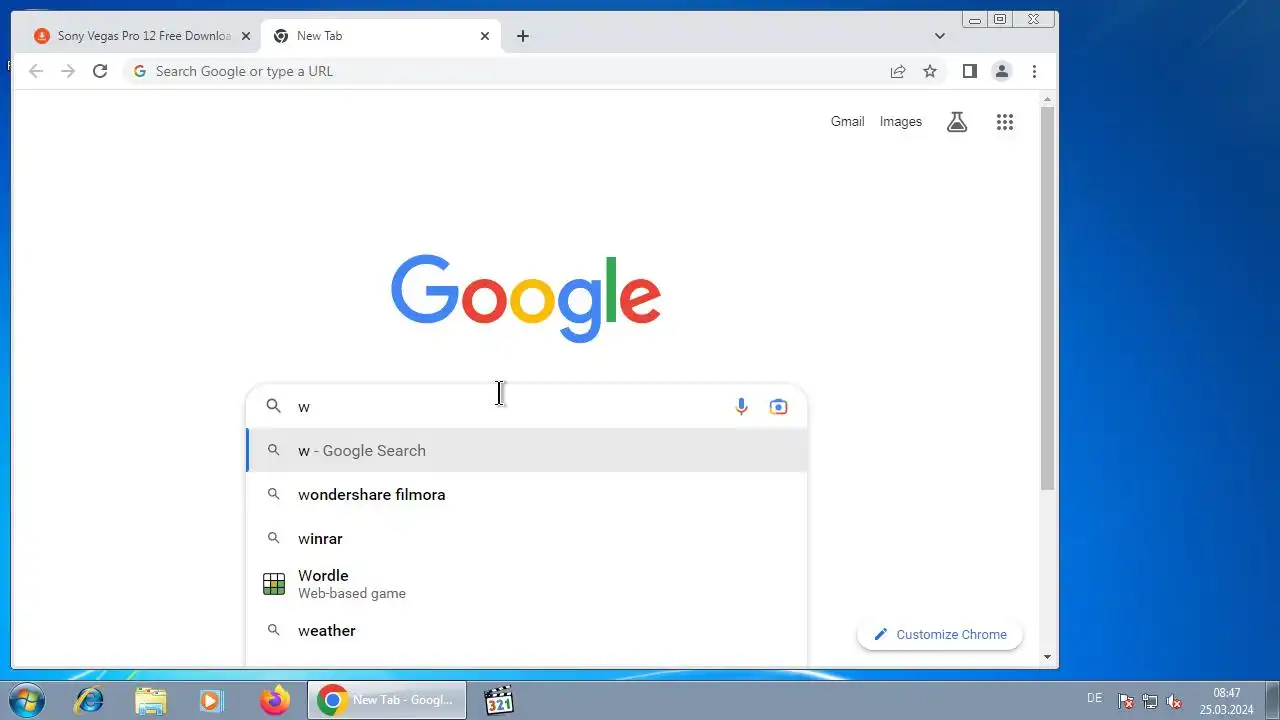Select the Chrome New Tab taskbar button
The width and height of the screenshot is (1280, 720).
tap(387, 700)
